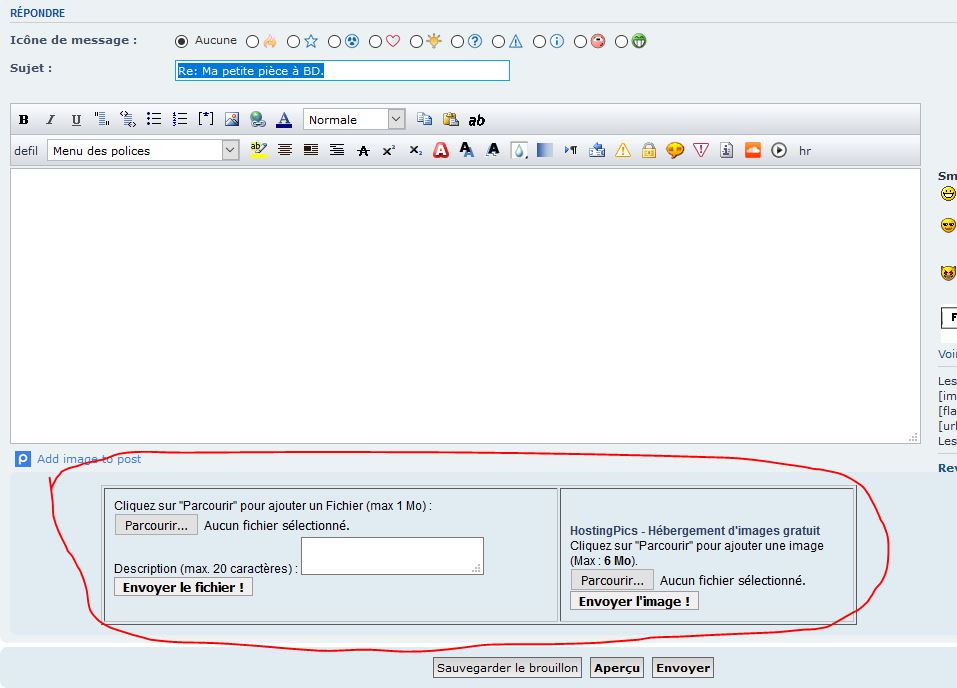Click the orange speech bubble icon

tap(674, 150)
